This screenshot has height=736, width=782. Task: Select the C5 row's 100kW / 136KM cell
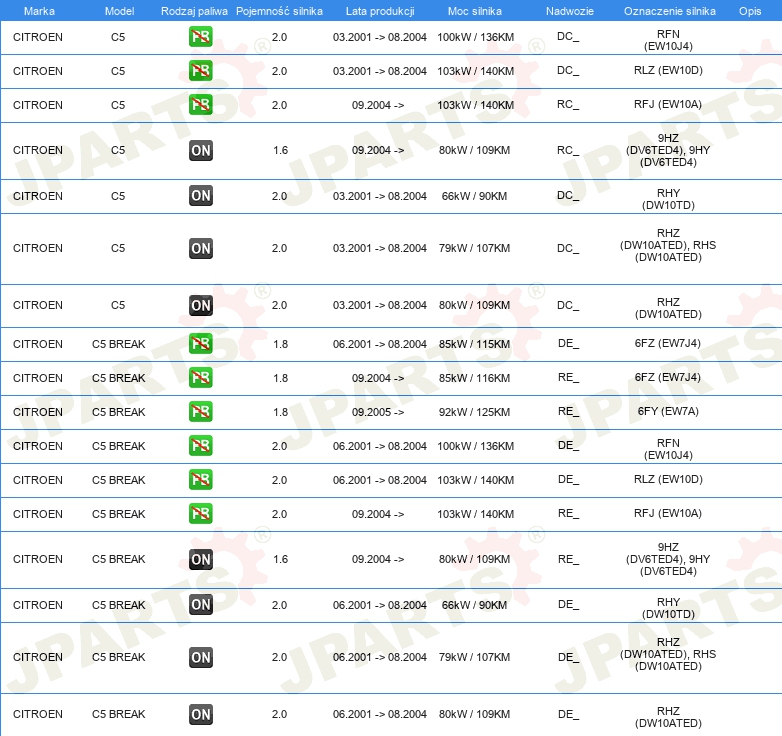(x=475, y=37)
